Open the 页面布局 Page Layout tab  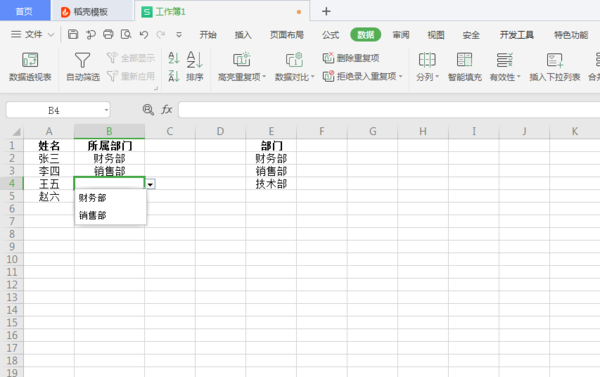coord(287,35)
